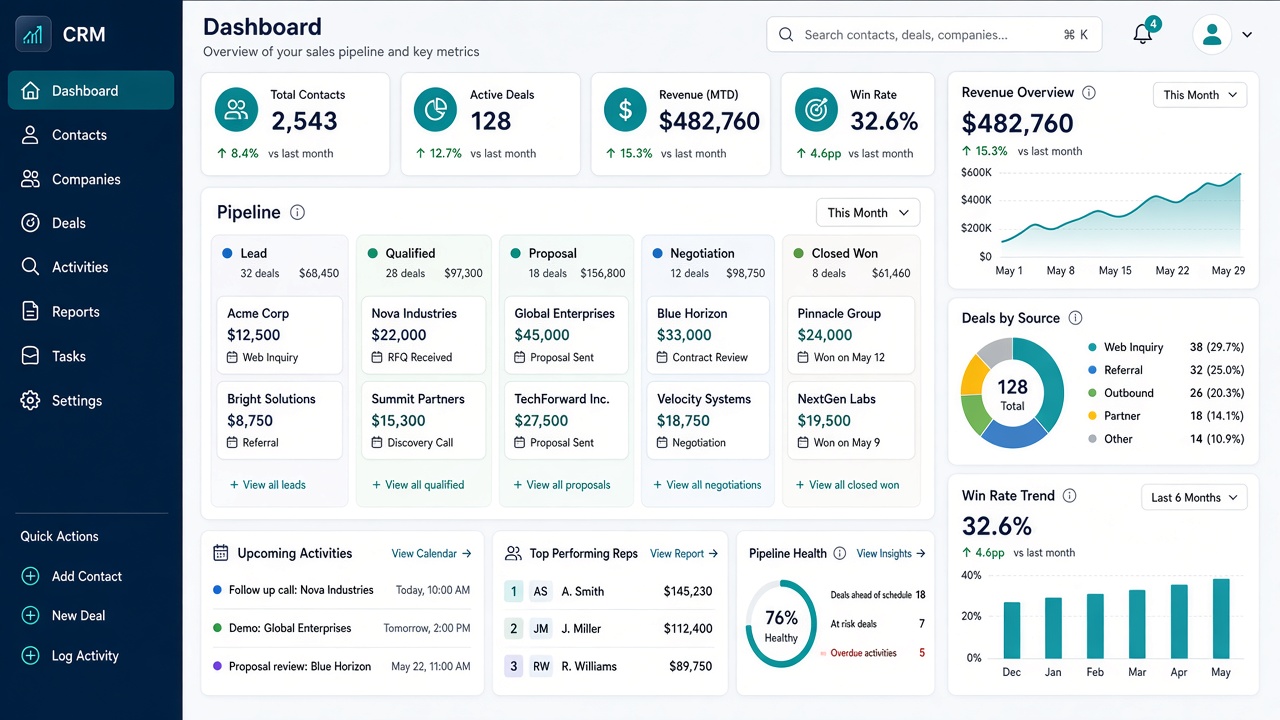
Task: Go to Dashboard in sidebar
Action: (x=91, y=90)
